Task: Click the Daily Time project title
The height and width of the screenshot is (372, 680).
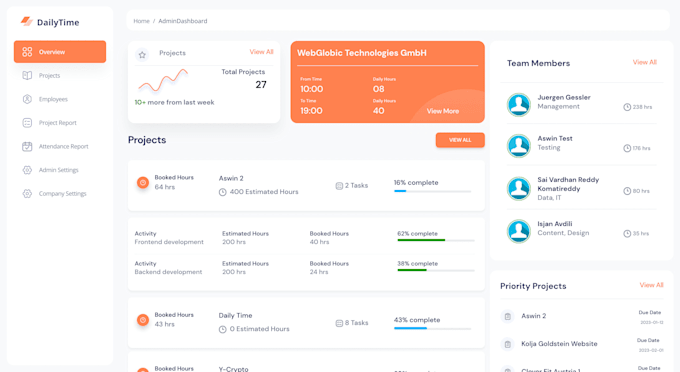Action: (x=235, y=316)
